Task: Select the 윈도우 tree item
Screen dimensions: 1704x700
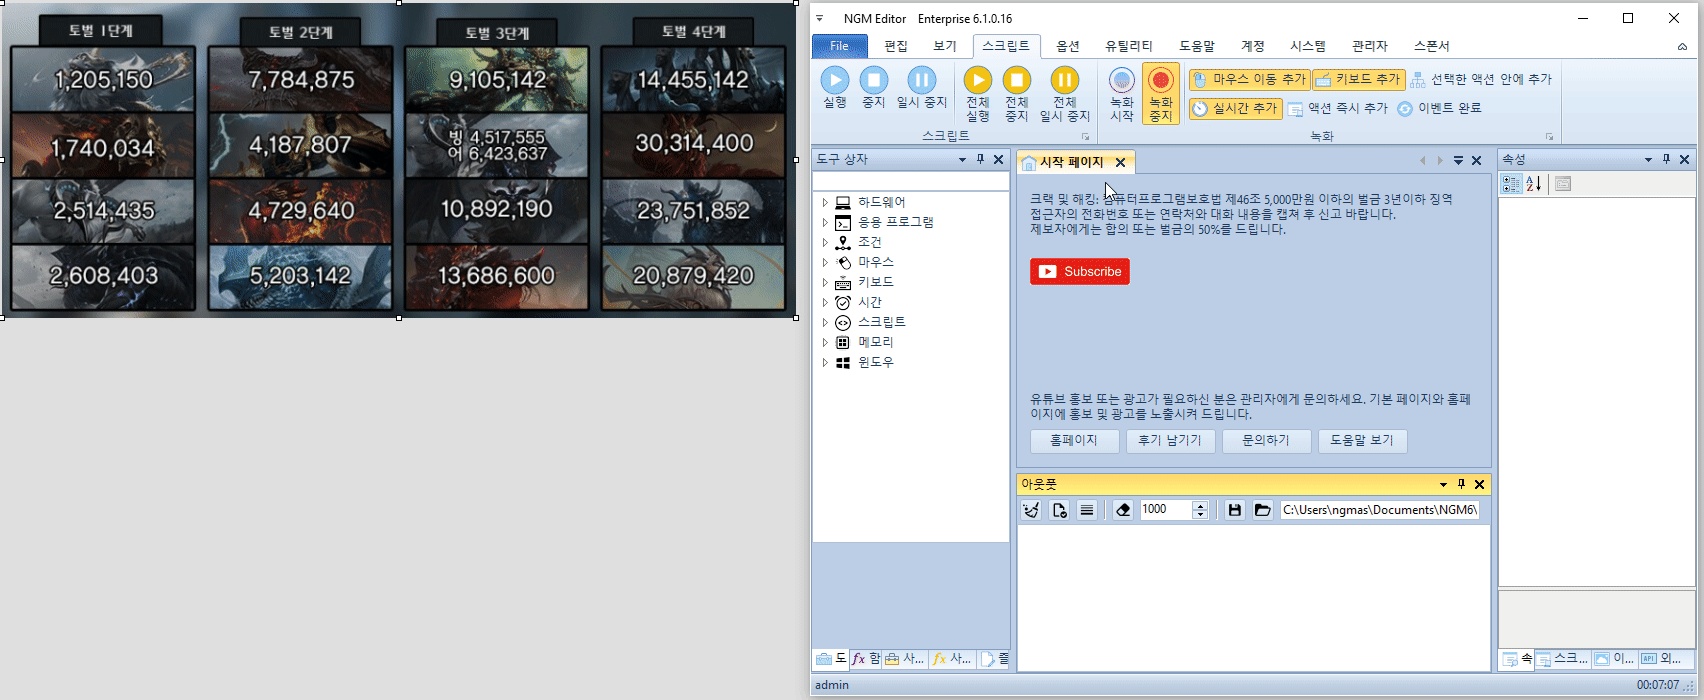Action: (x=875, y=362)
